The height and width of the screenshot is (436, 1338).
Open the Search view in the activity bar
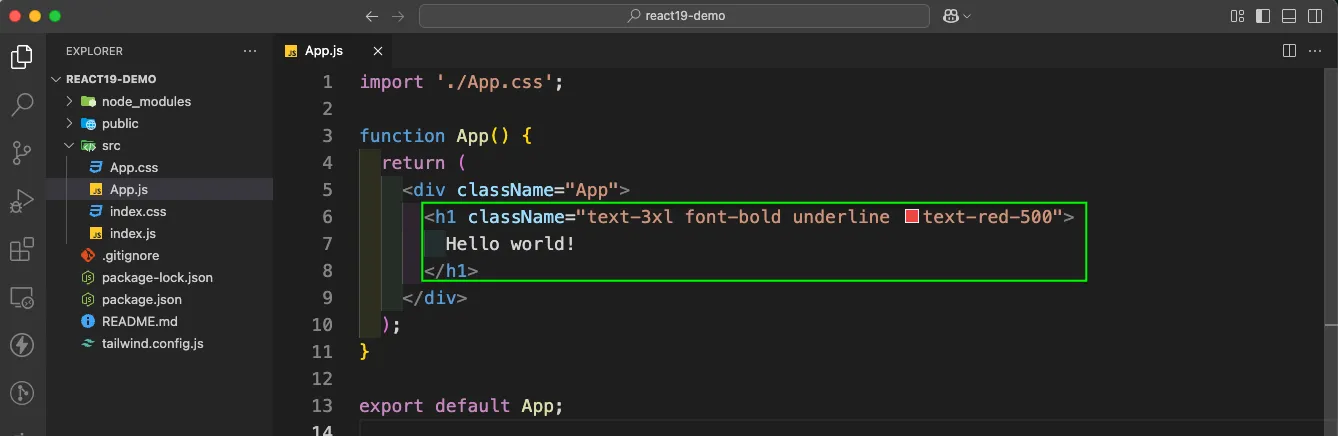coord(22,104)
